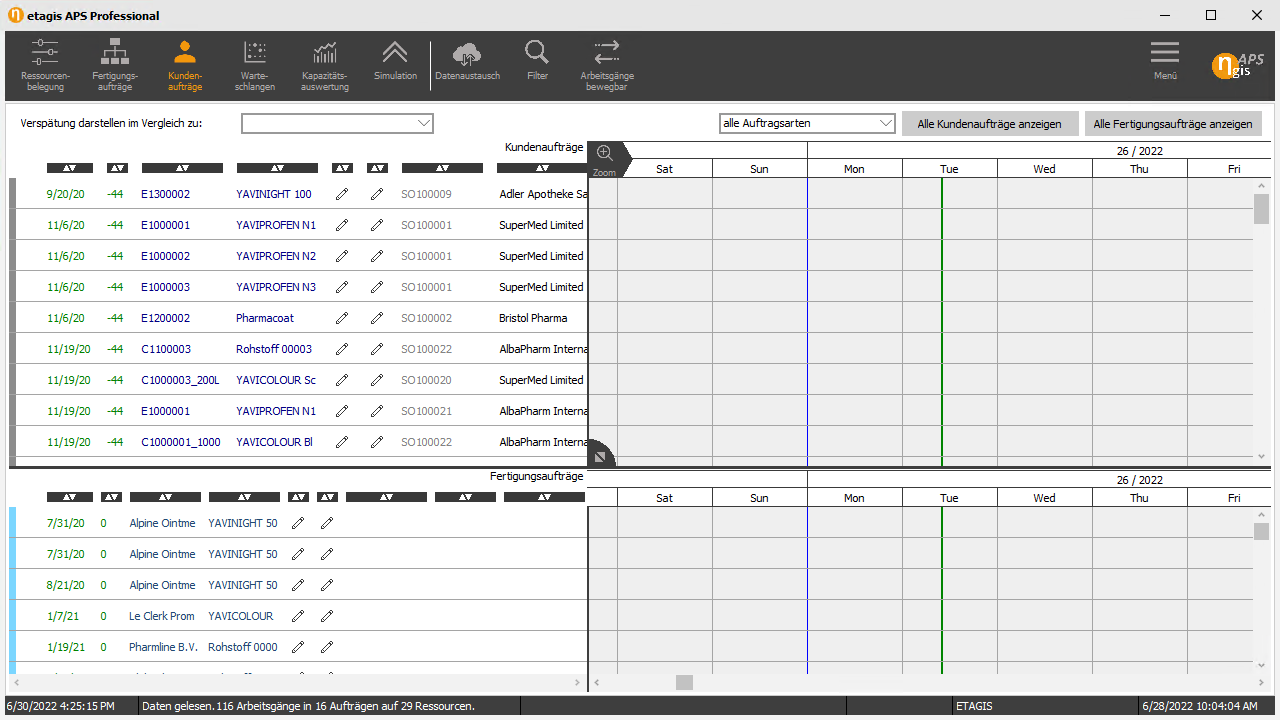Click lower Gantt vertical scrollbar thumb
Screen dimensions: 1280x720
point(1261,531)
